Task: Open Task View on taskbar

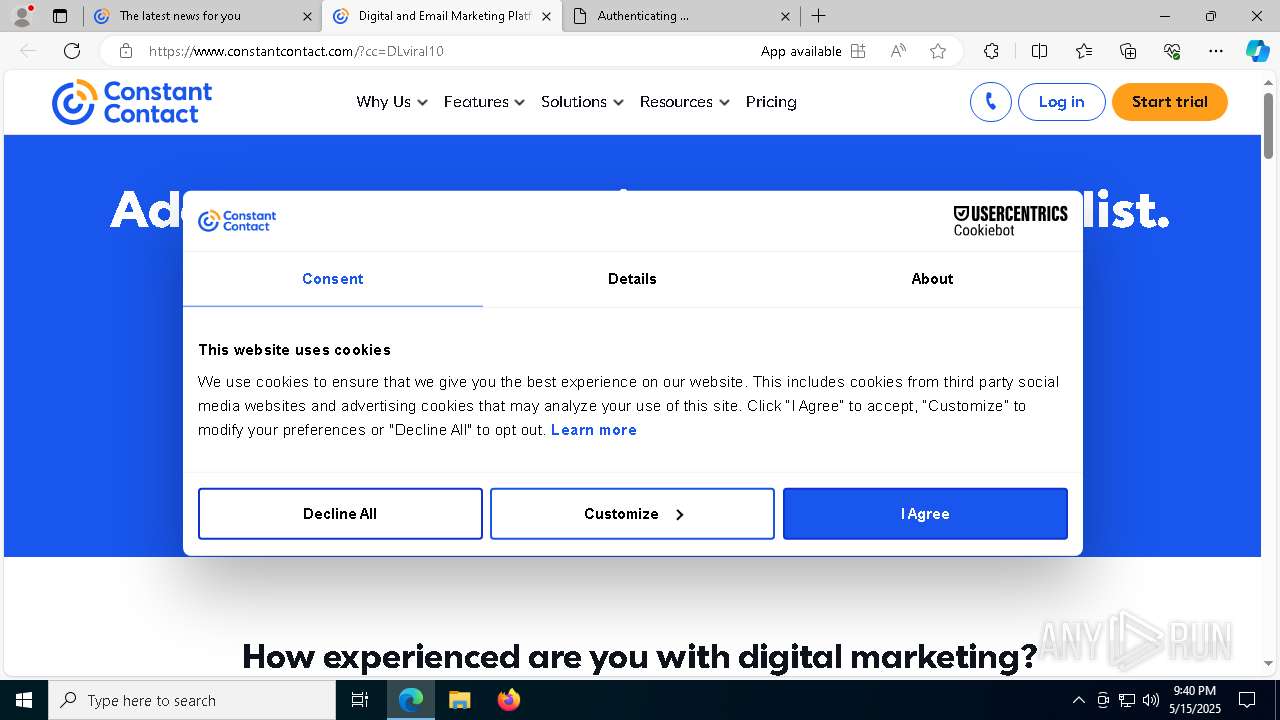Action: coord(360,700)
